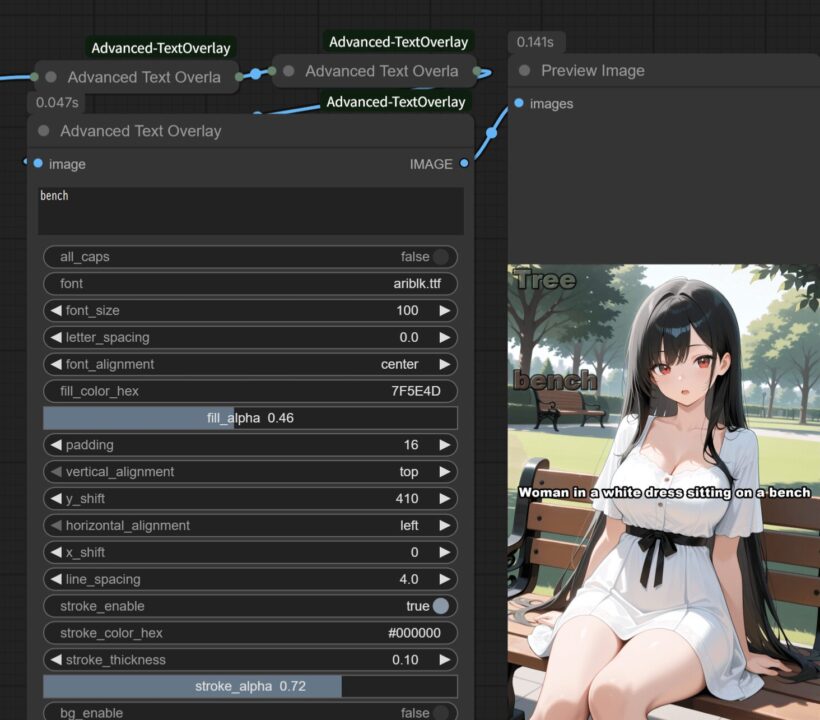Select the Preview Image node title
820x720 pixels.
[x=593, y=70]
